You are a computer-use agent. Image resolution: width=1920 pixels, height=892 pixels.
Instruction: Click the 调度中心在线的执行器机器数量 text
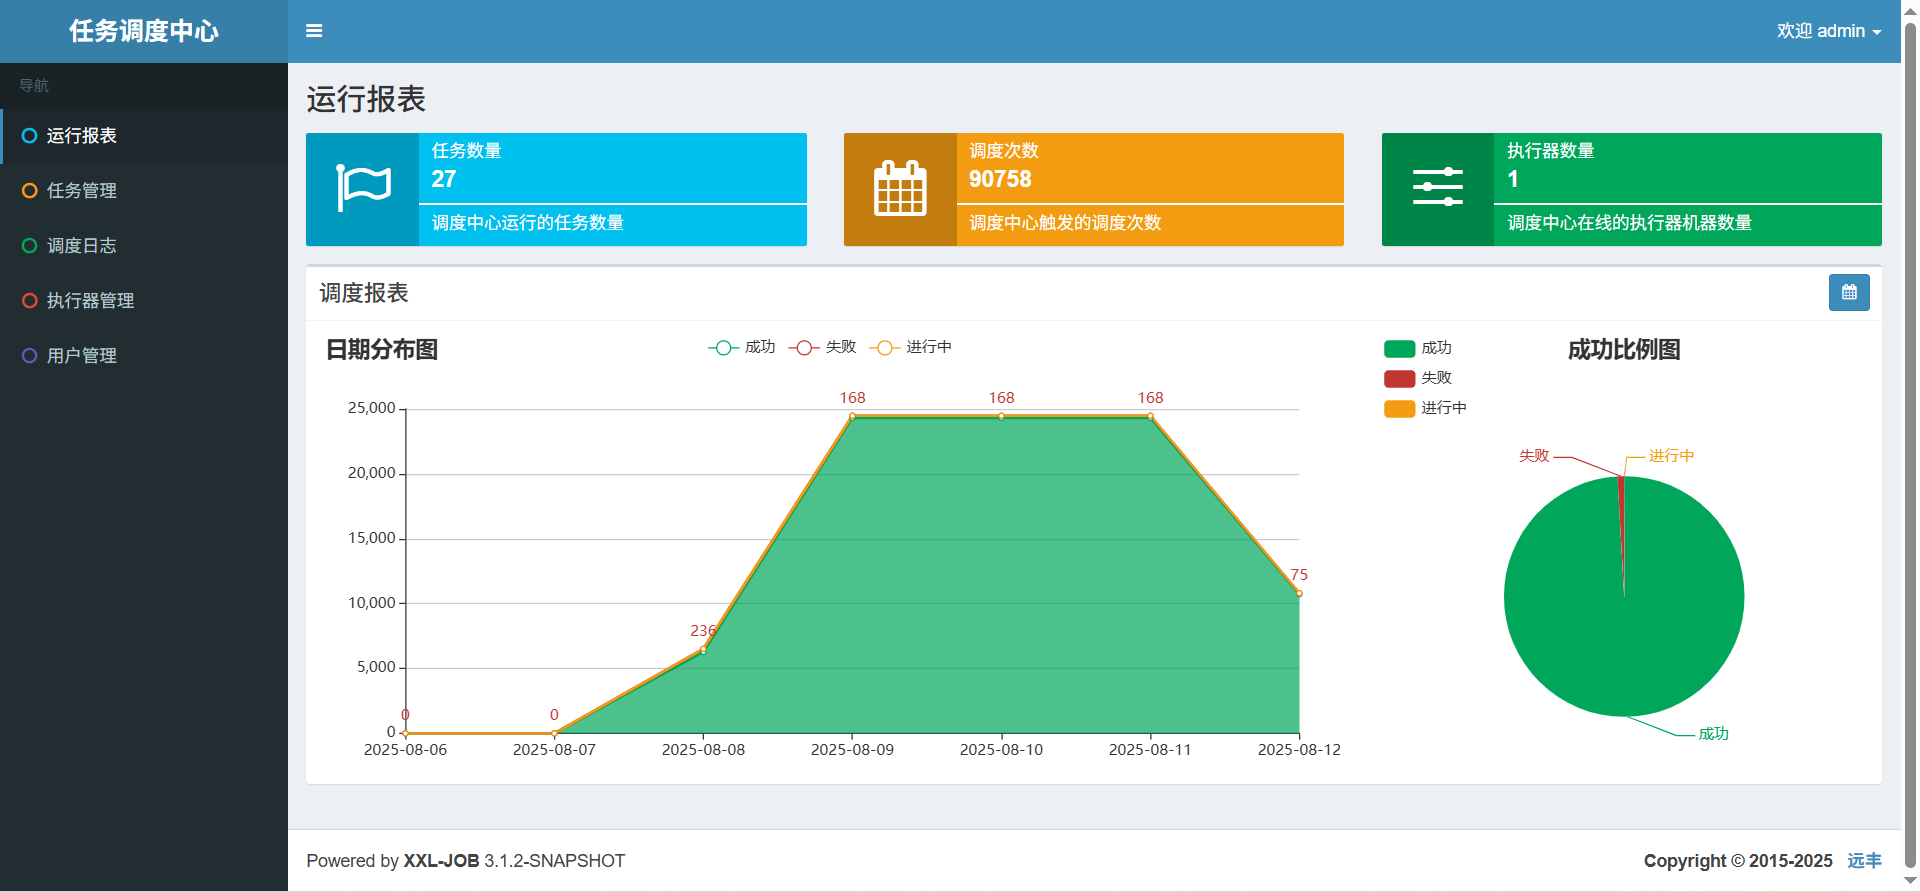point(1630,223)
